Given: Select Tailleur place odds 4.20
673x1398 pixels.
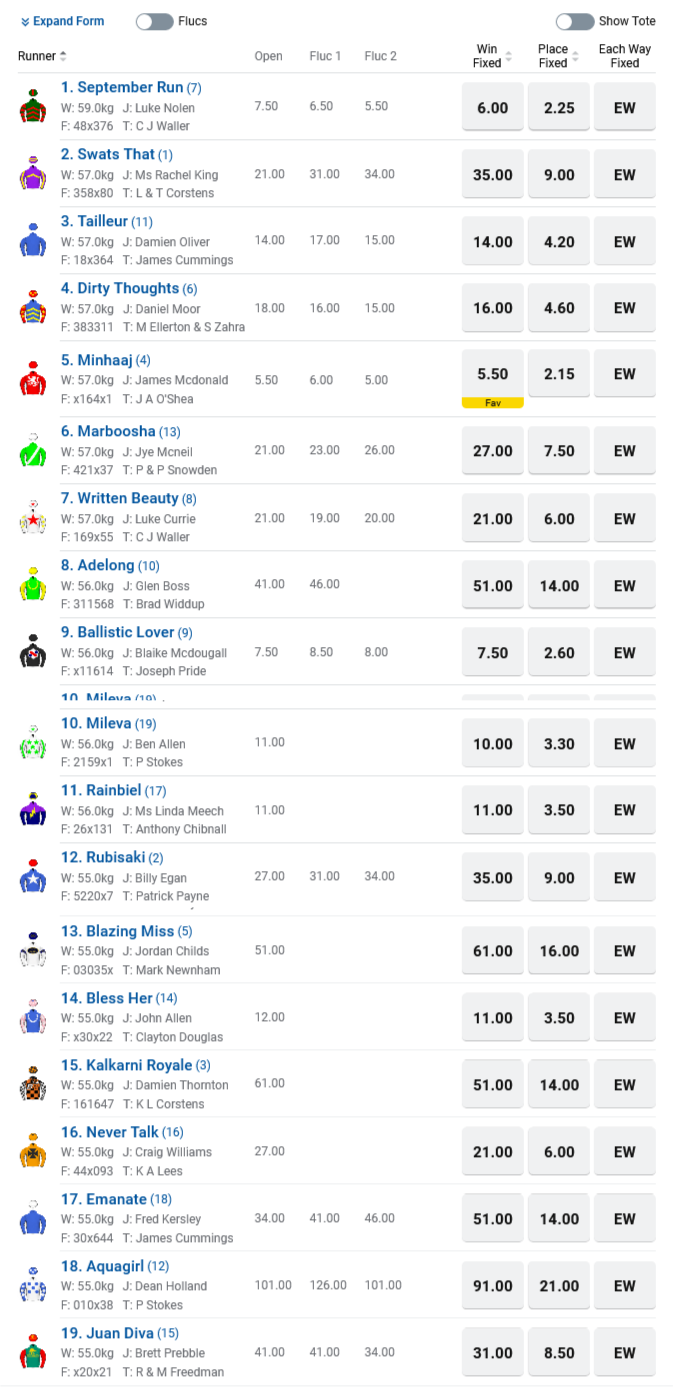Looking at the screenshot, I should [559, 241].
